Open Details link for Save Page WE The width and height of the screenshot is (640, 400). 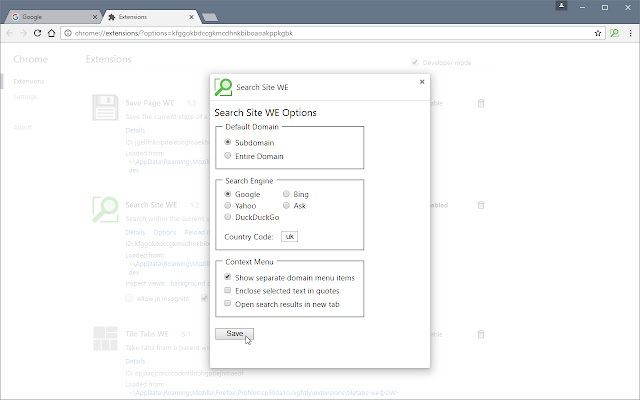click(135, 130)
